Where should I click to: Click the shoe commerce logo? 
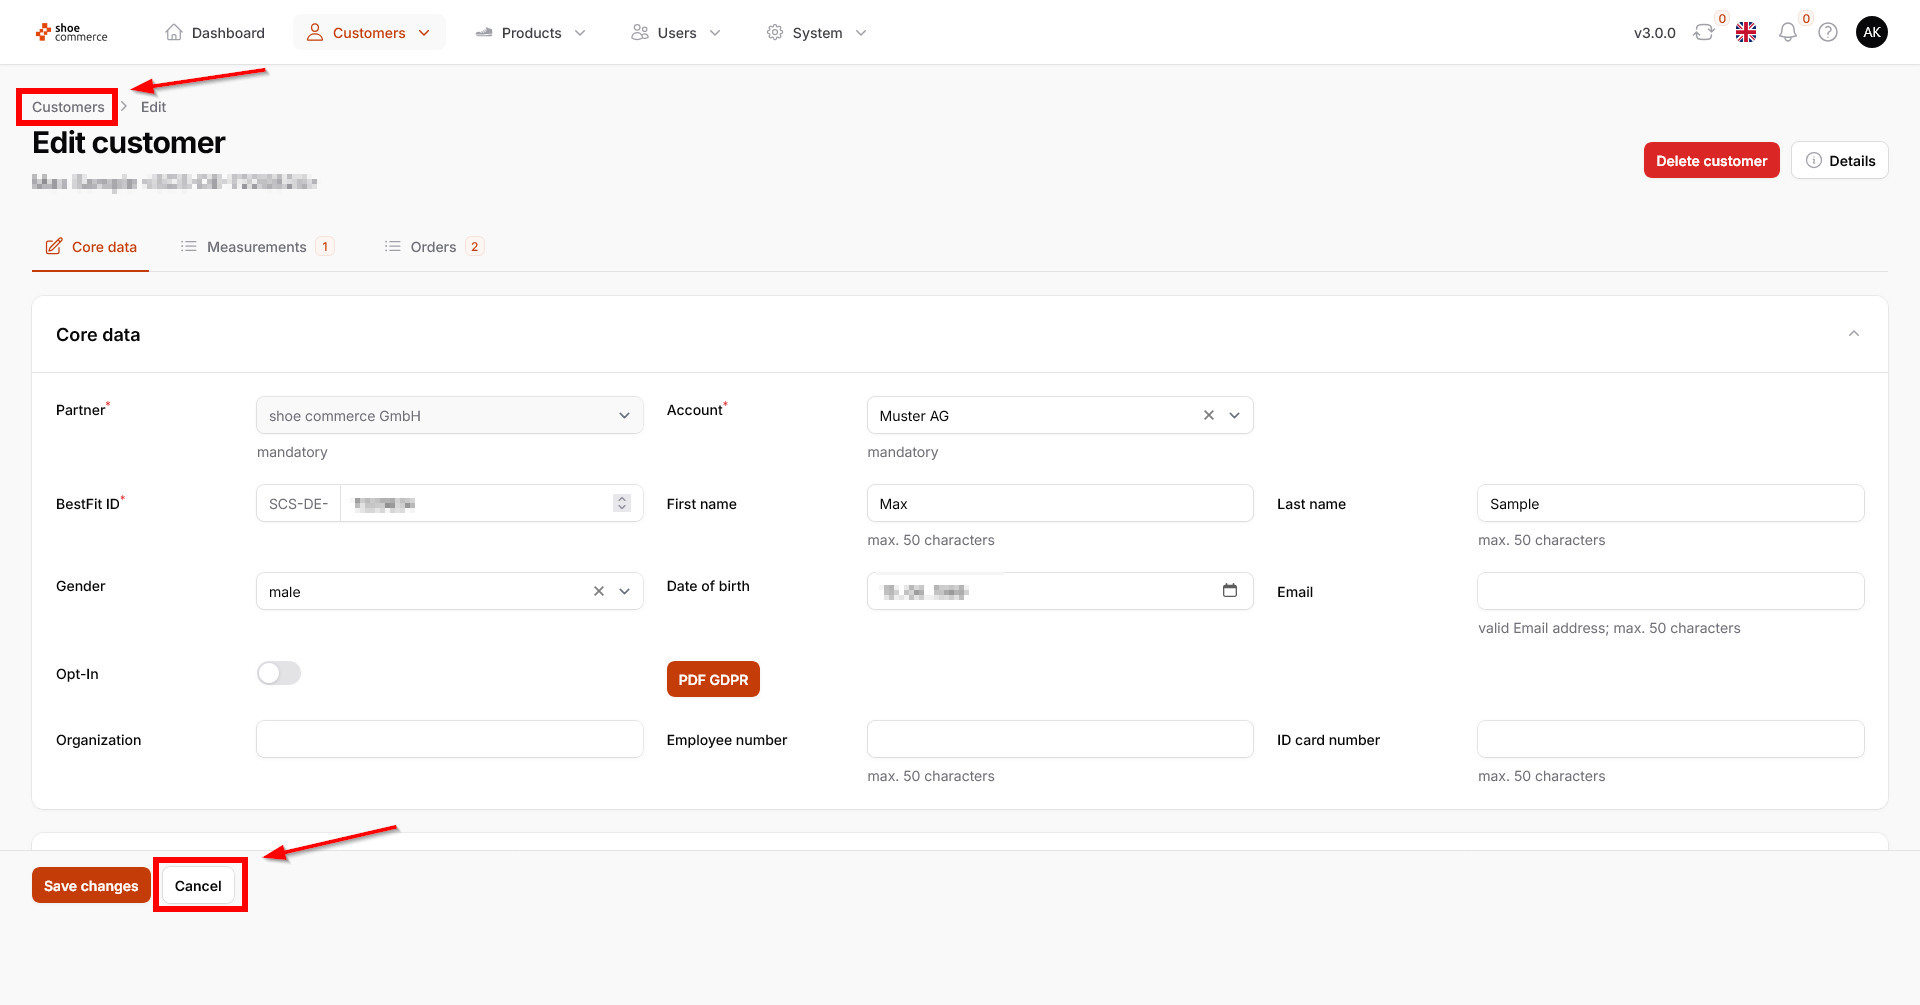(71, 33)
